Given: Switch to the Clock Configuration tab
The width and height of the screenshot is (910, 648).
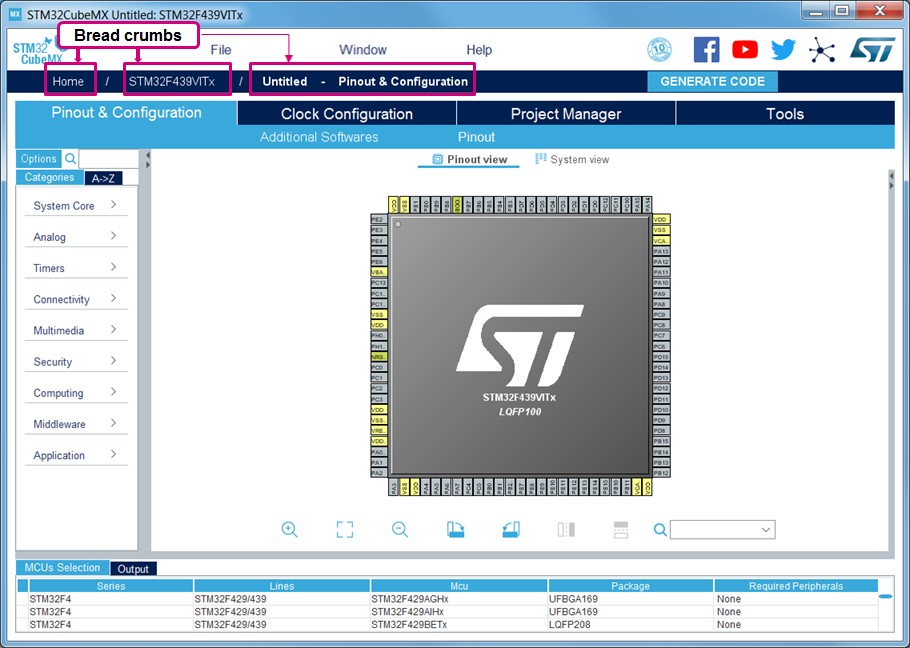Looking at the screenshot, I should tap(346, 114).
